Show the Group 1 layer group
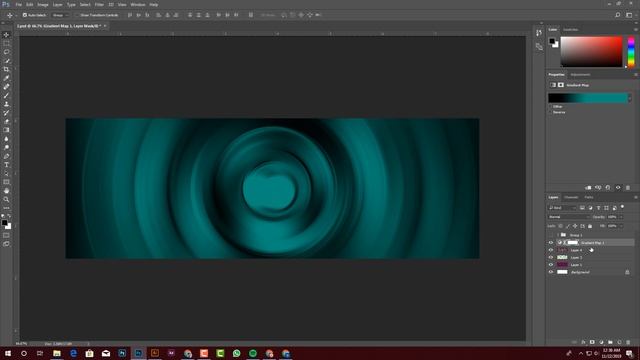This screenshot has width=640, height=360. 551,236
